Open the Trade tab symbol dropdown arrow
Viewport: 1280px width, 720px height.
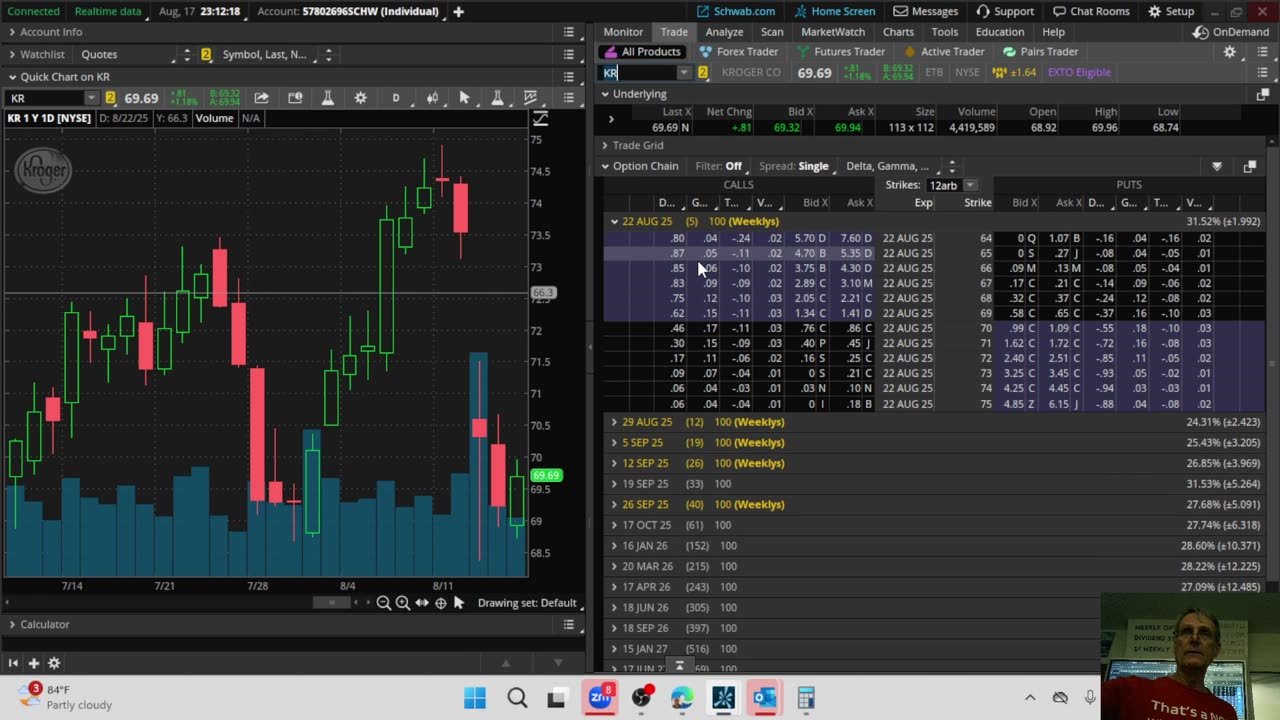(x=683, y=73)
